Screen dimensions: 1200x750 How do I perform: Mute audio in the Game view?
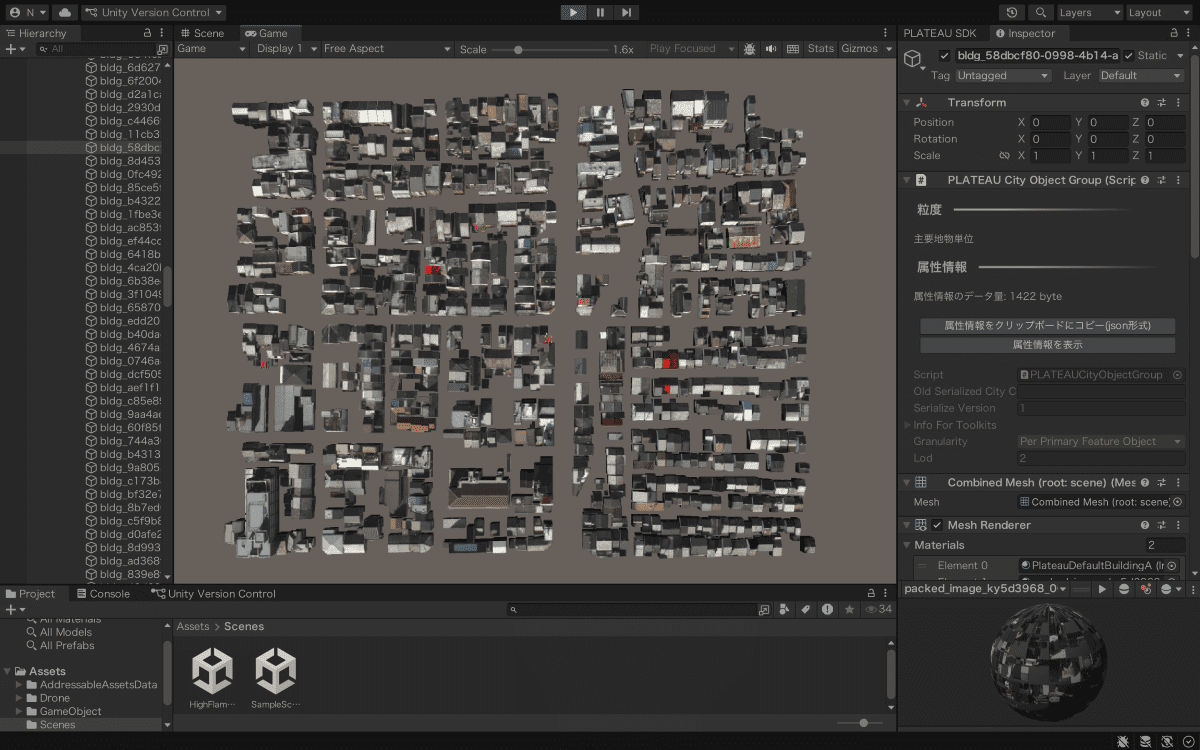point(771,49)
